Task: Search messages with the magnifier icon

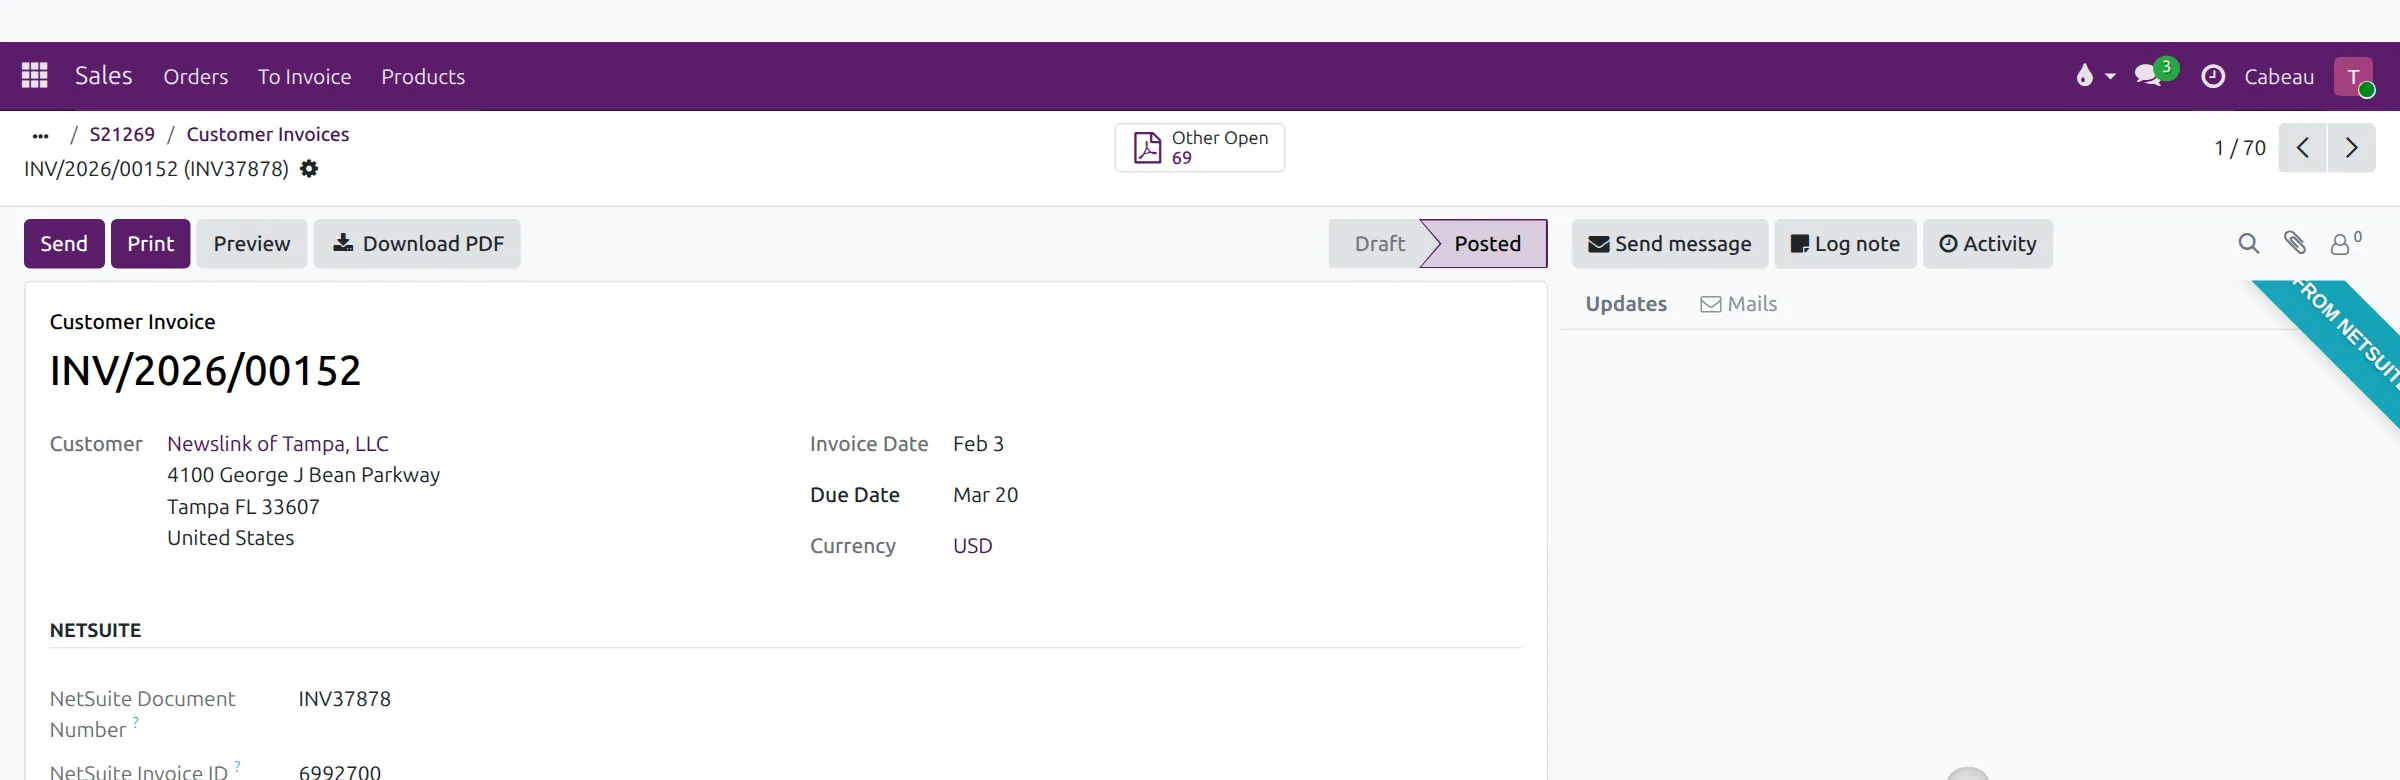Action: pos(2249,243)
